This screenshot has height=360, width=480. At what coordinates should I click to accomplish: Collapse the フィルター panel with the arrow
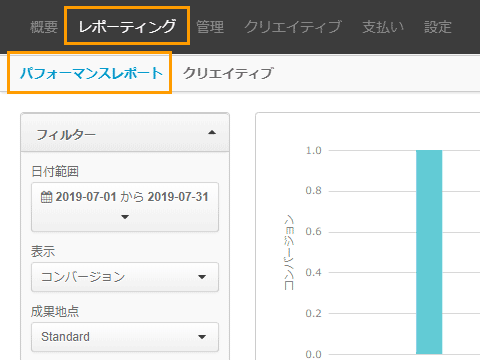[212, 133]
